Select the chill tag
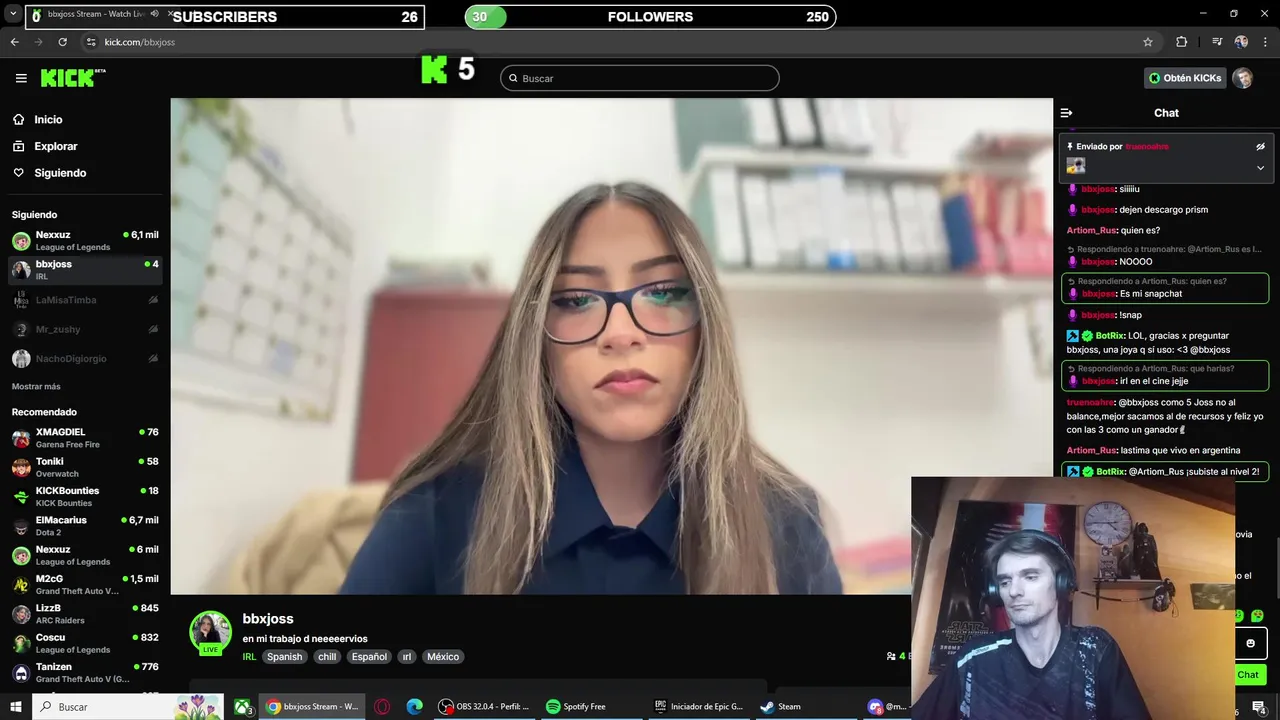The height and width of the screenshot is (720, 1280). [x=327, y=657]
